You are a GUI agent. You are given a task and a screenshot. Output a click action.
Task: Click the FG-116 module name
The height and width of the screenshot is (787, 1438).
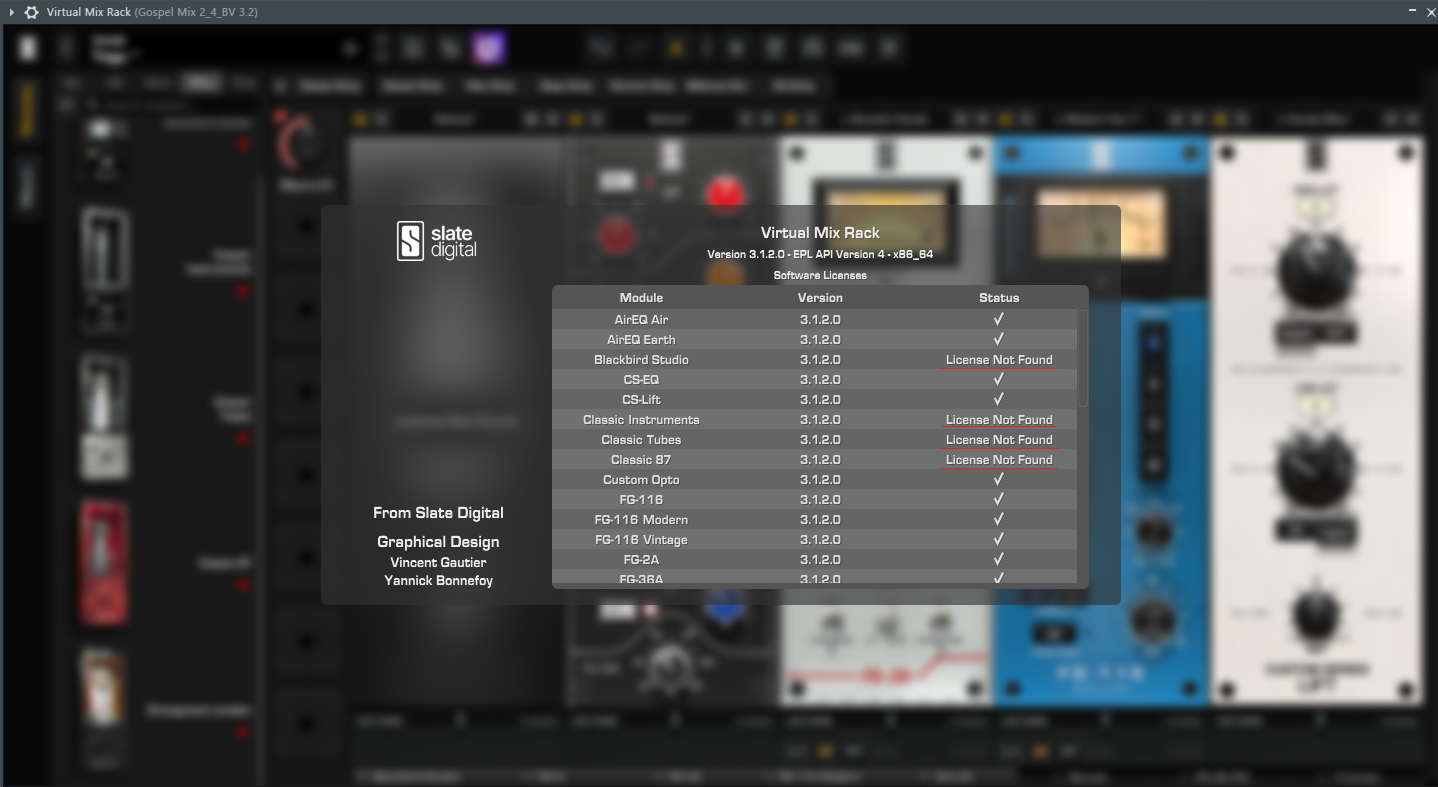(x=641, y=500)
